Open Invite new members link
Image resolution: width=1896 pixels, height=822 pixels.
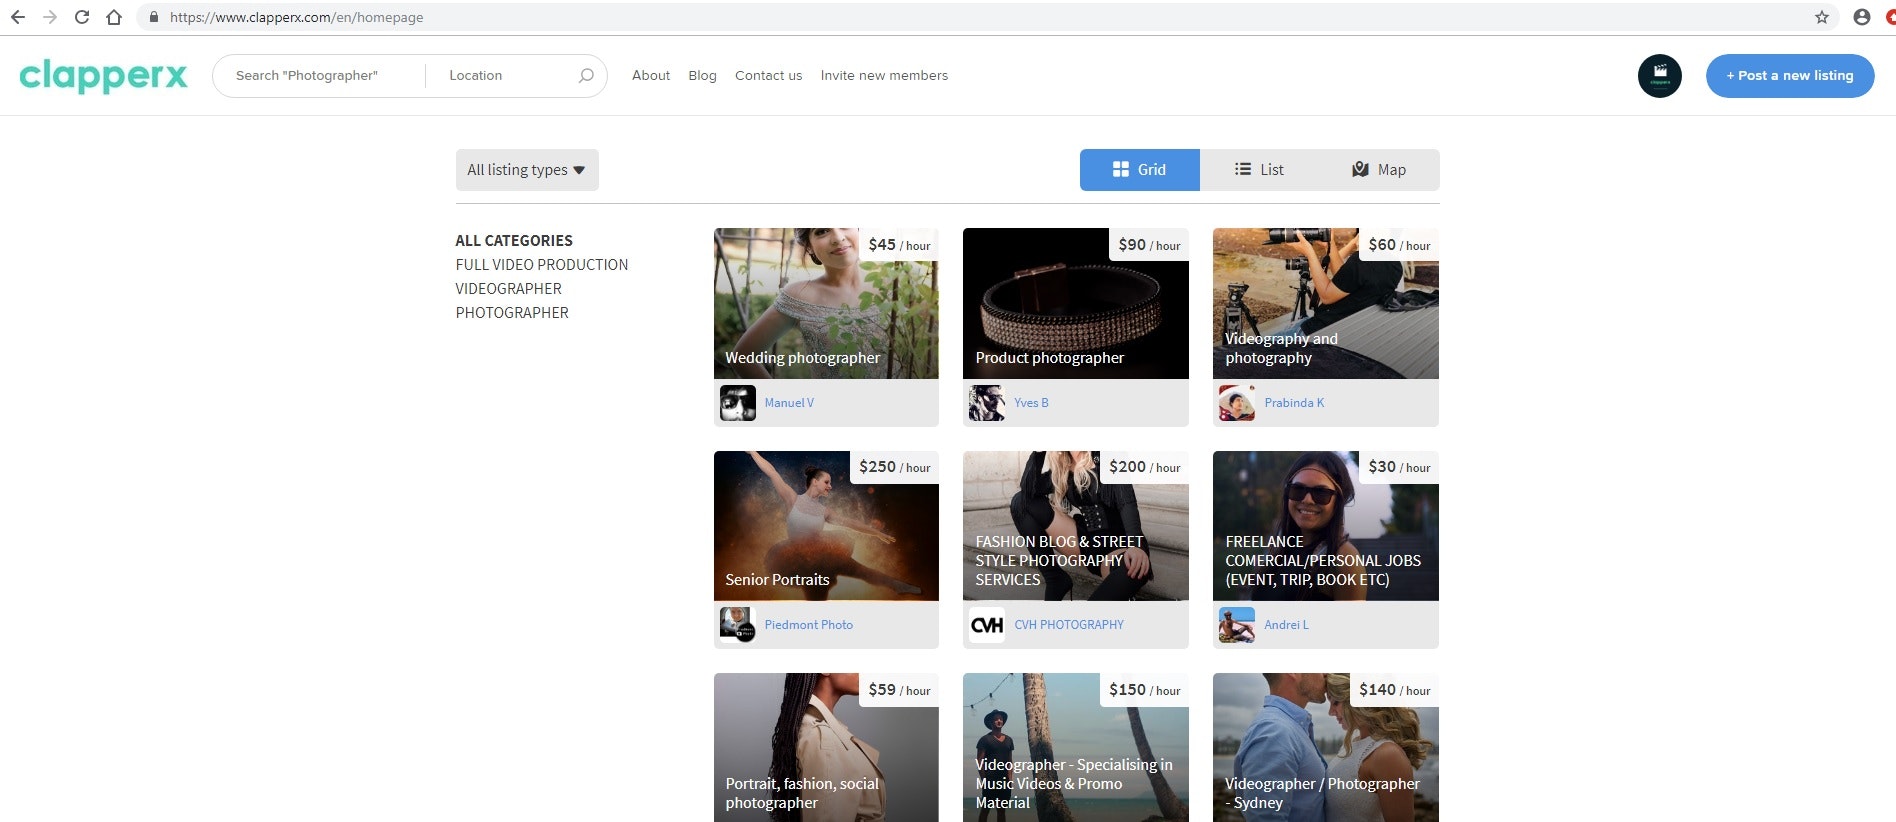[x=884, y=75]
